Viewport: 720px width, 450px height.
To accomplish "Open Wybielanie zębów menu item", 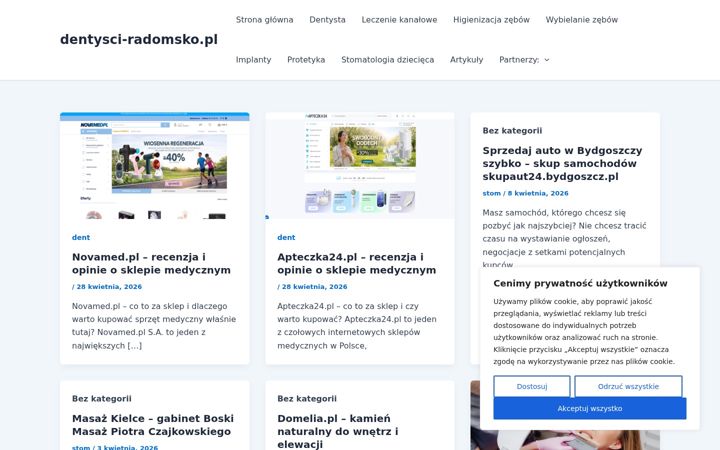I will coord(581,20).
